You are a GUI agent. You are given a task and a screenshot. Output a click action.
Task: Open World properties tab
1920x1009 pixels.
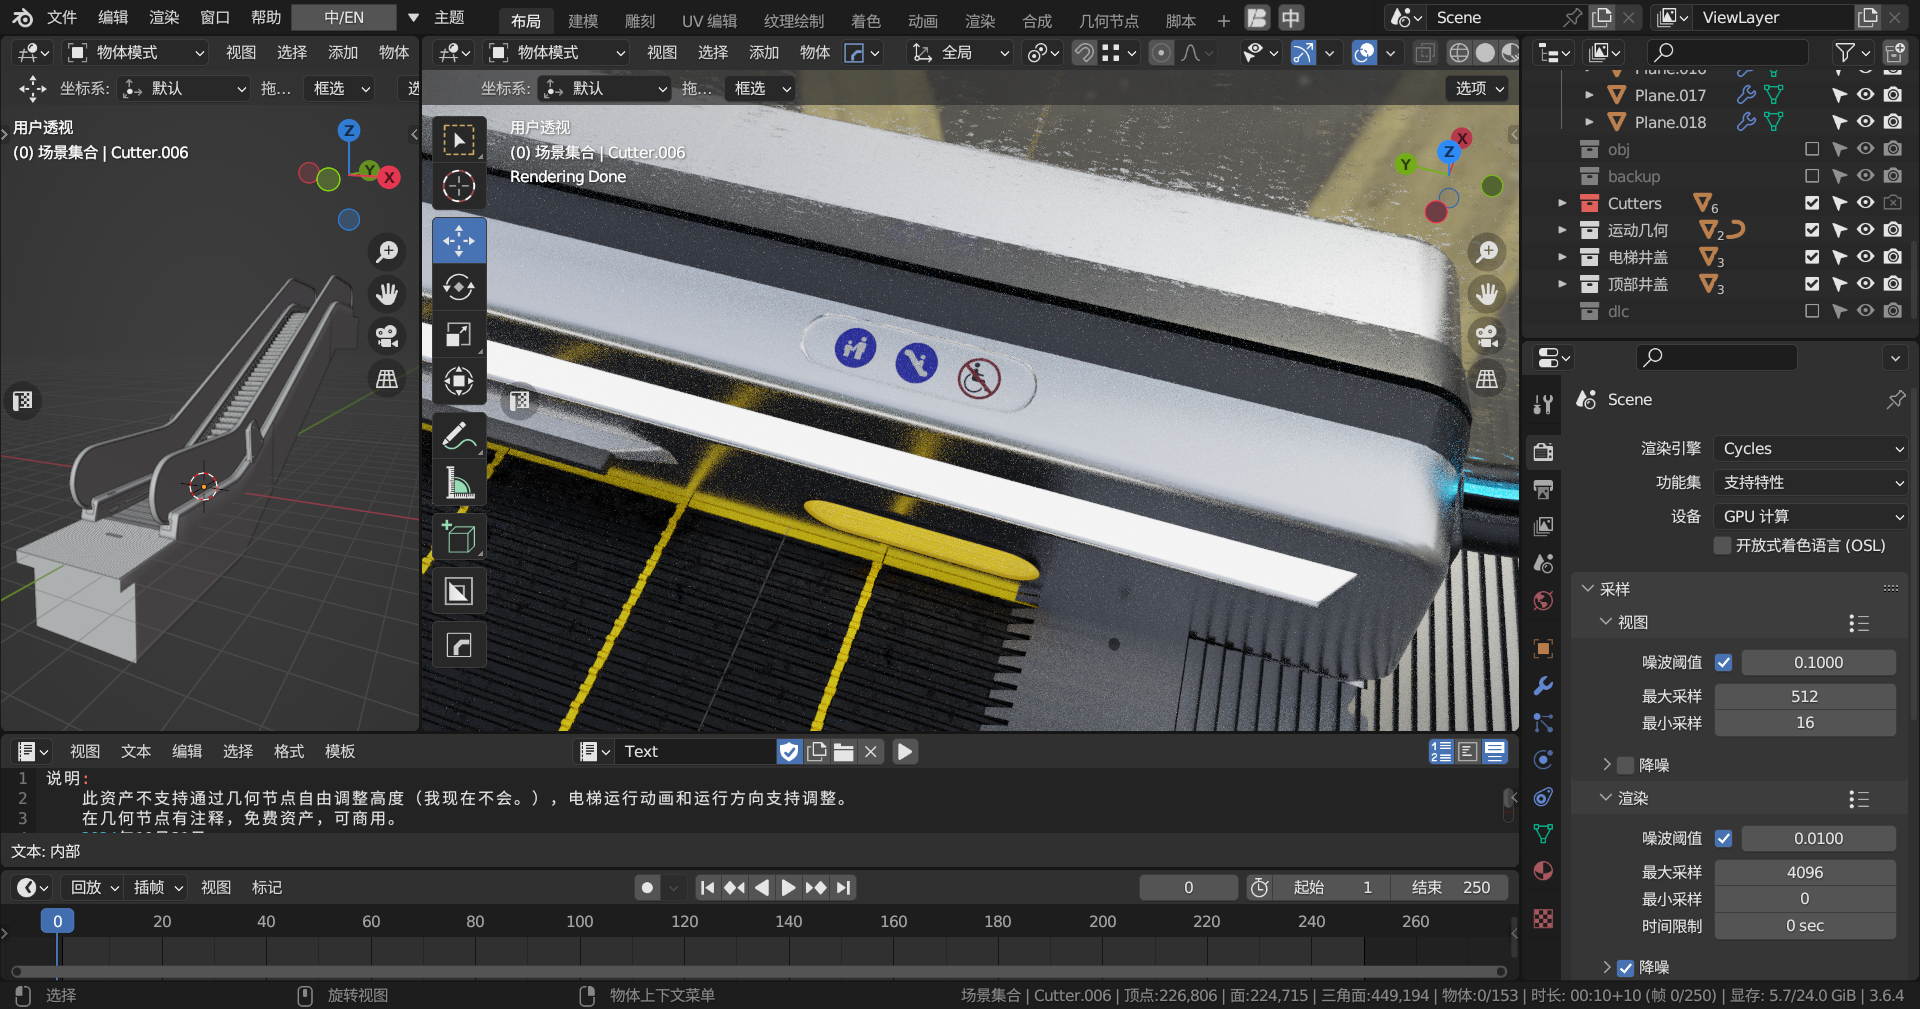(x=1543, y=600)
